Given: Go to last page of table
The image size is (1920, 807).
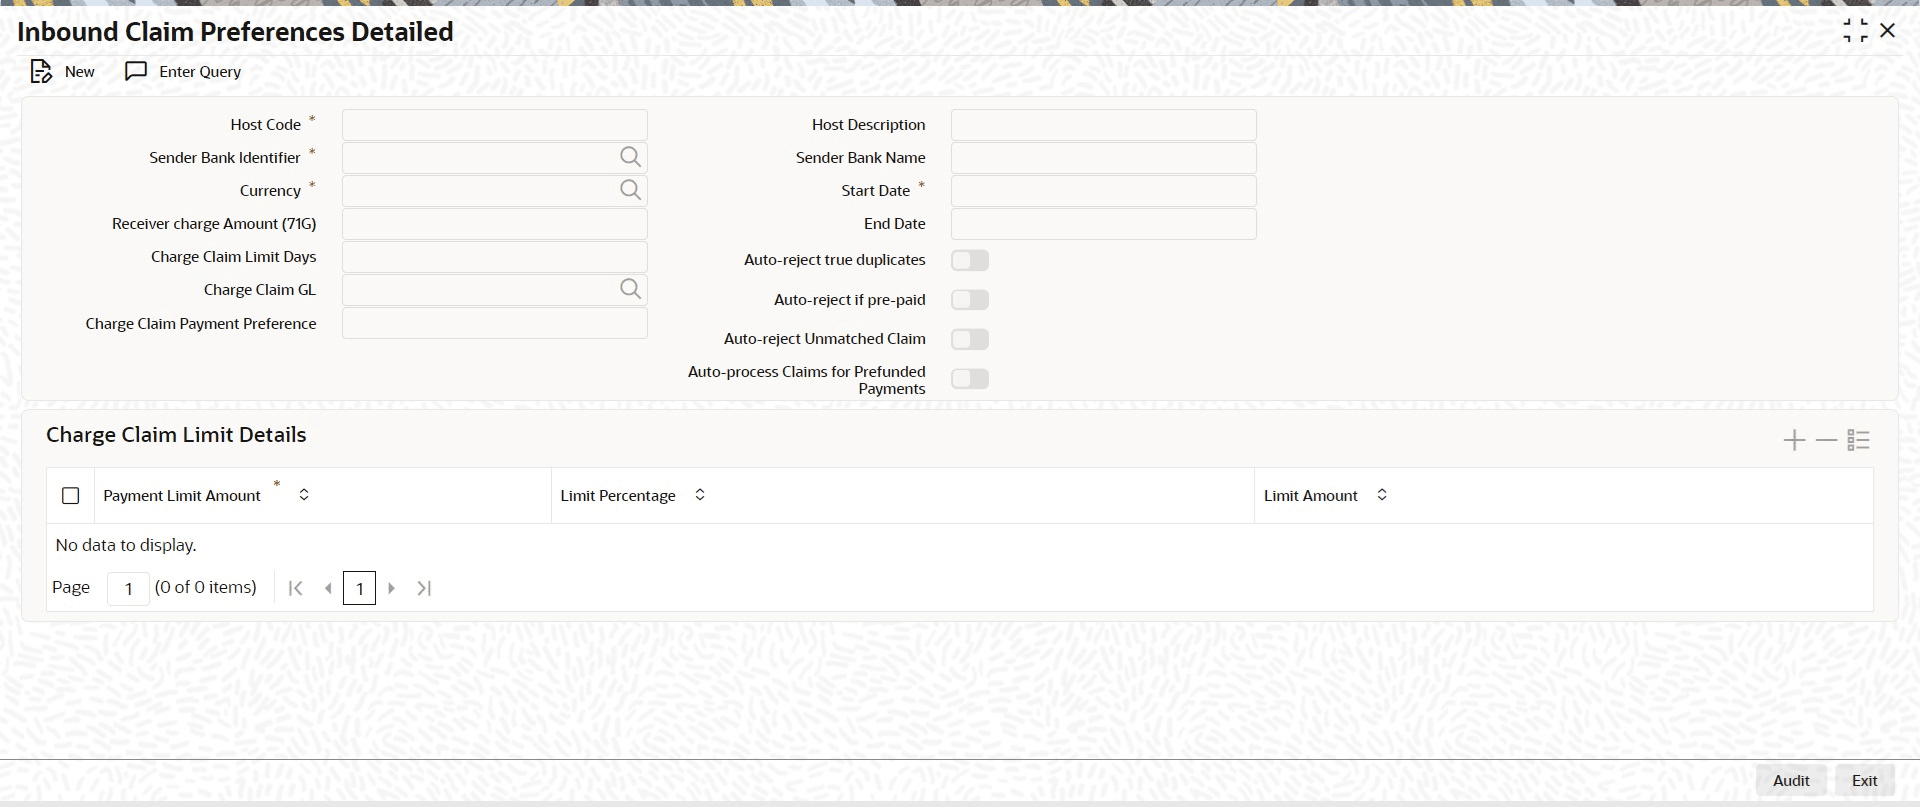Looking at the screenshot, I should (424, 588).
